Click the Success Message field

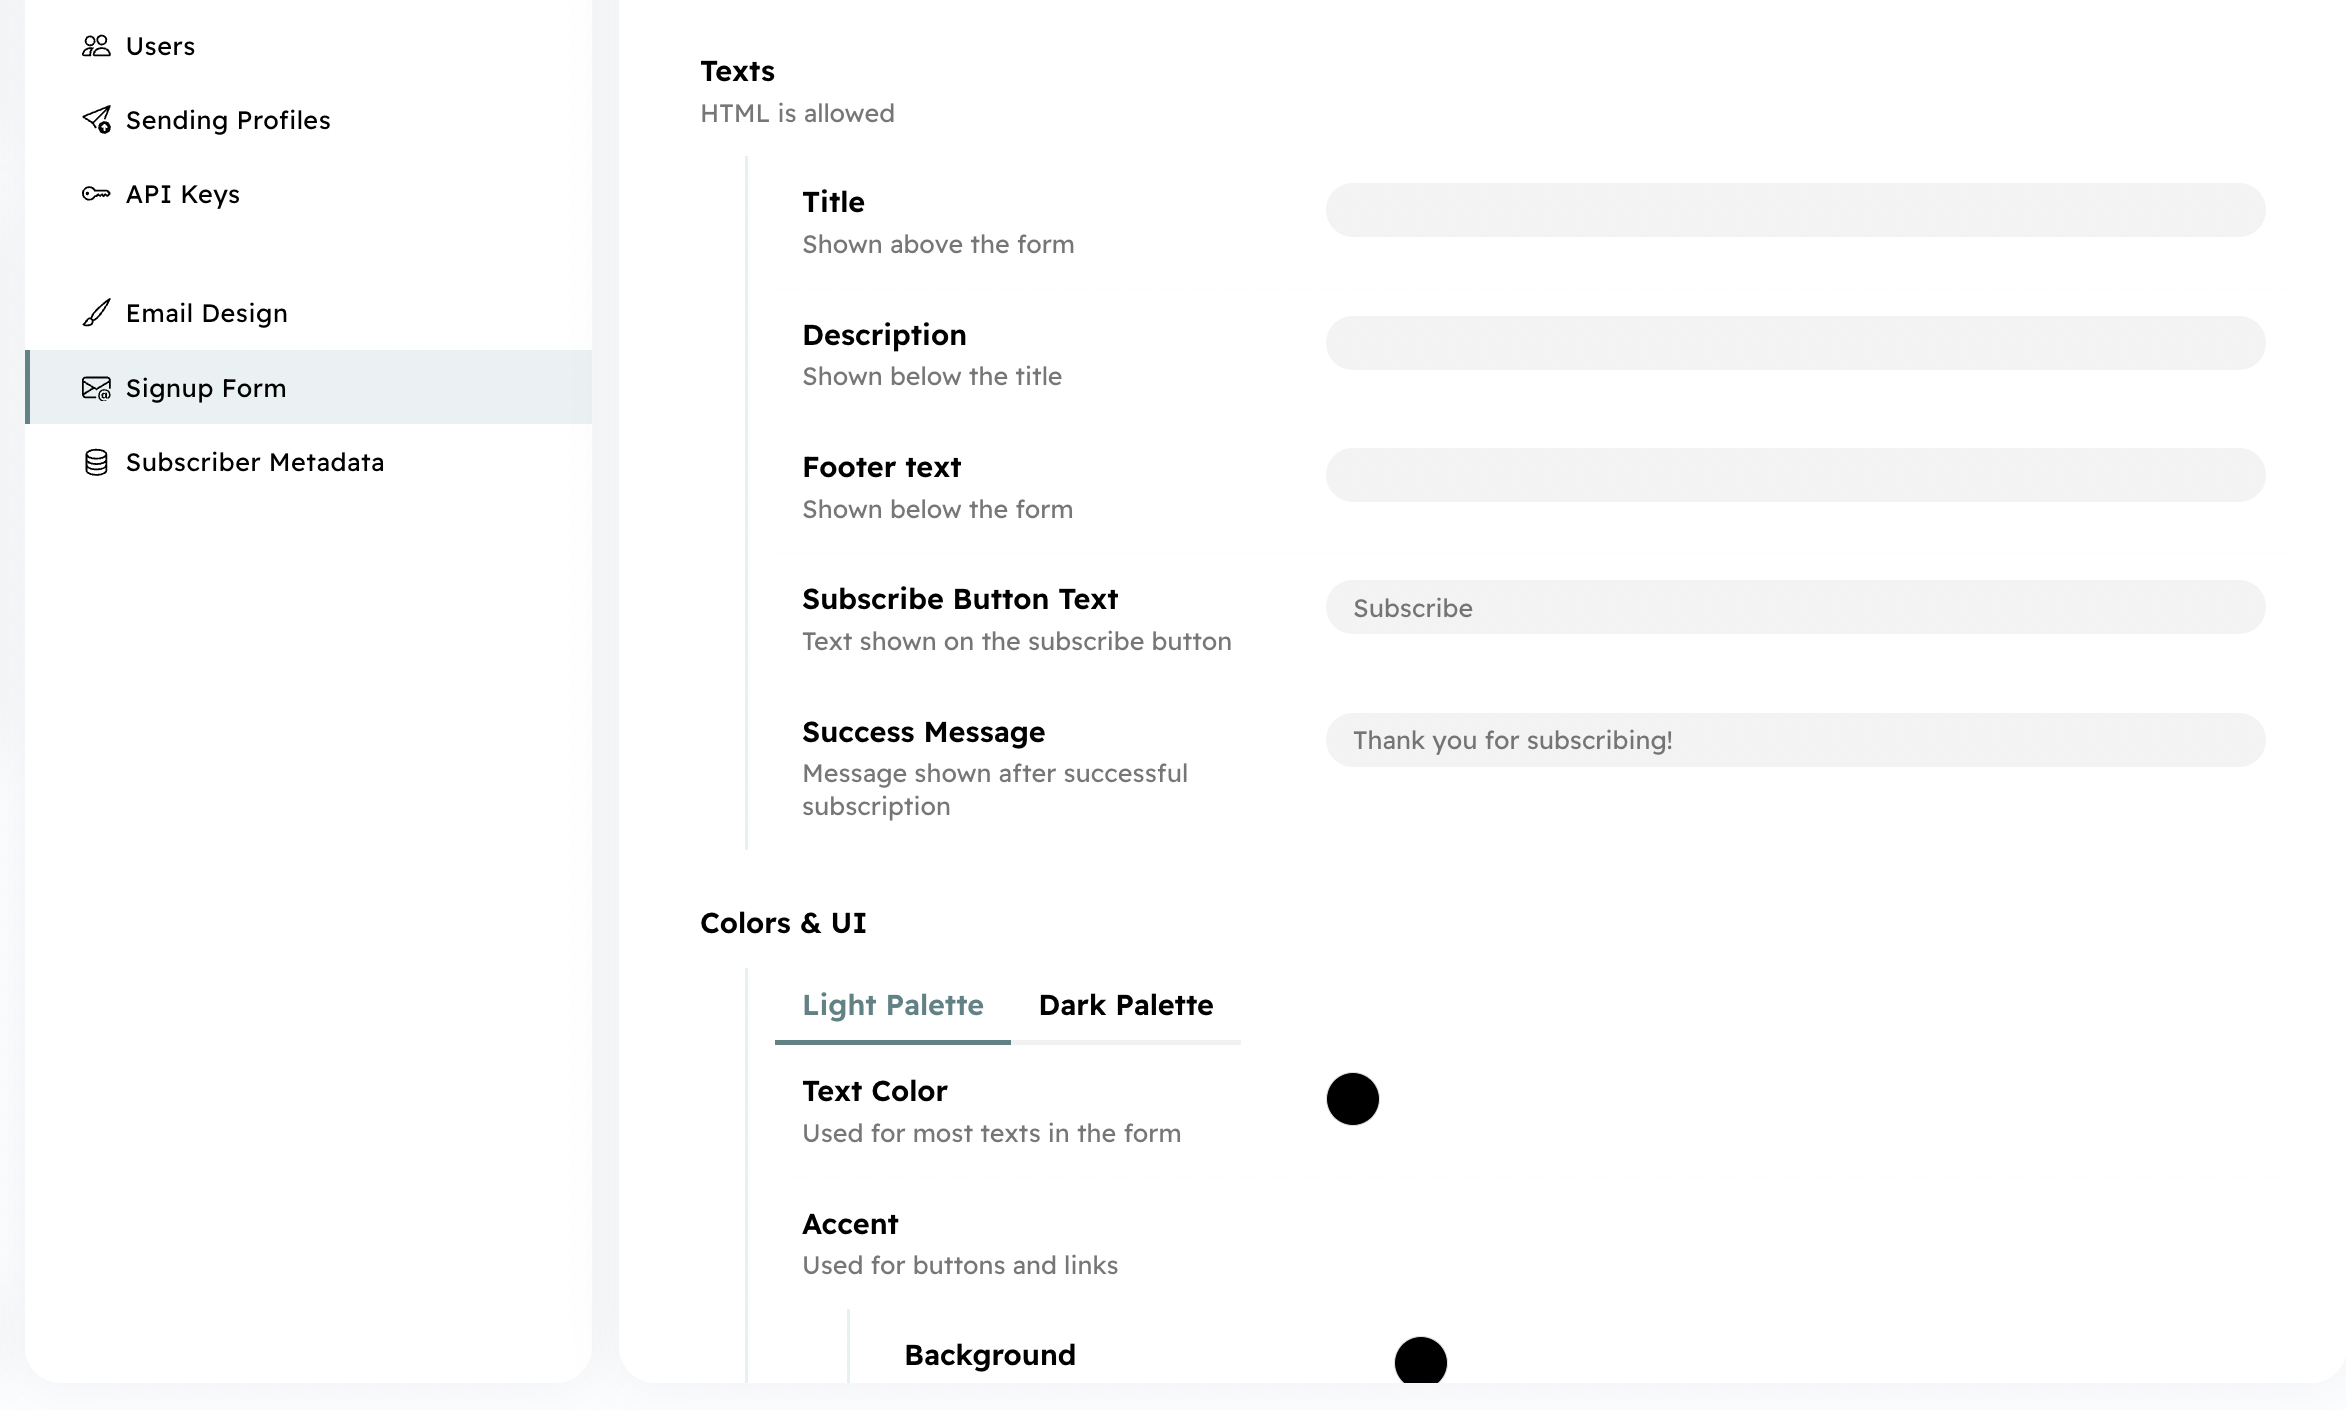[x=1795, y=740]
